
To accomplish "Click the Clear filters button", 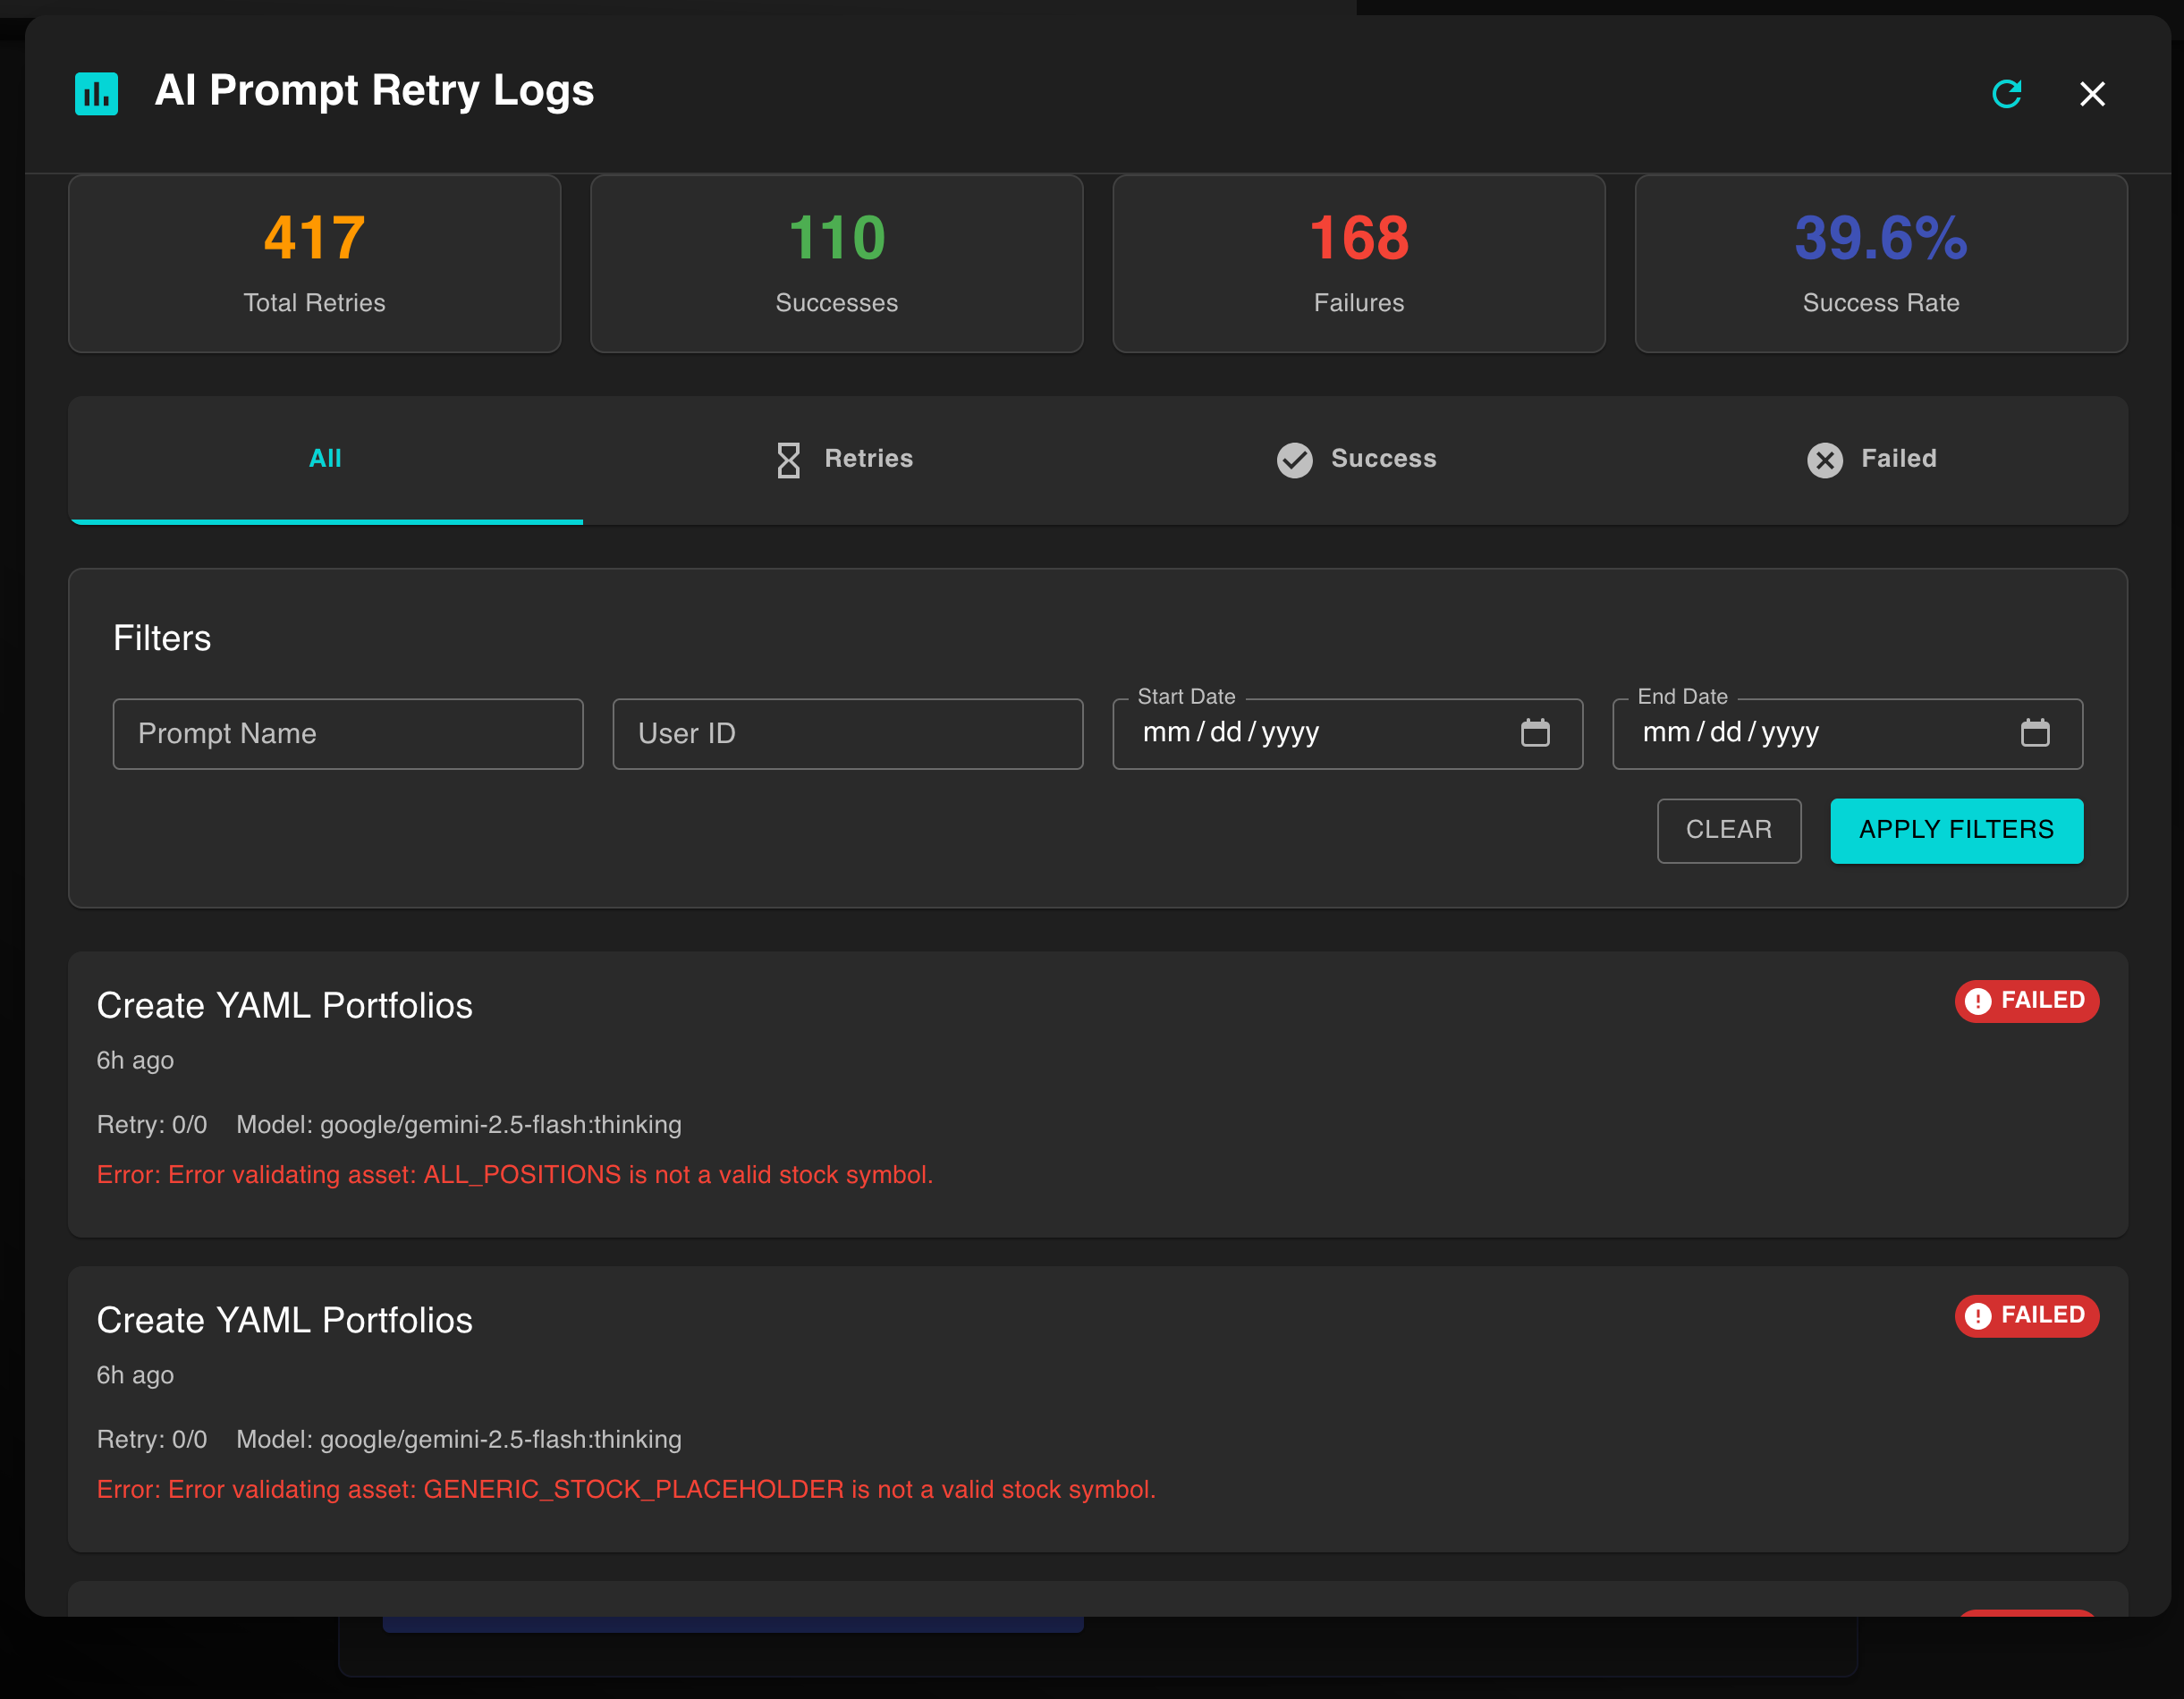I will pyautogui.click(x=1728, y=830).
